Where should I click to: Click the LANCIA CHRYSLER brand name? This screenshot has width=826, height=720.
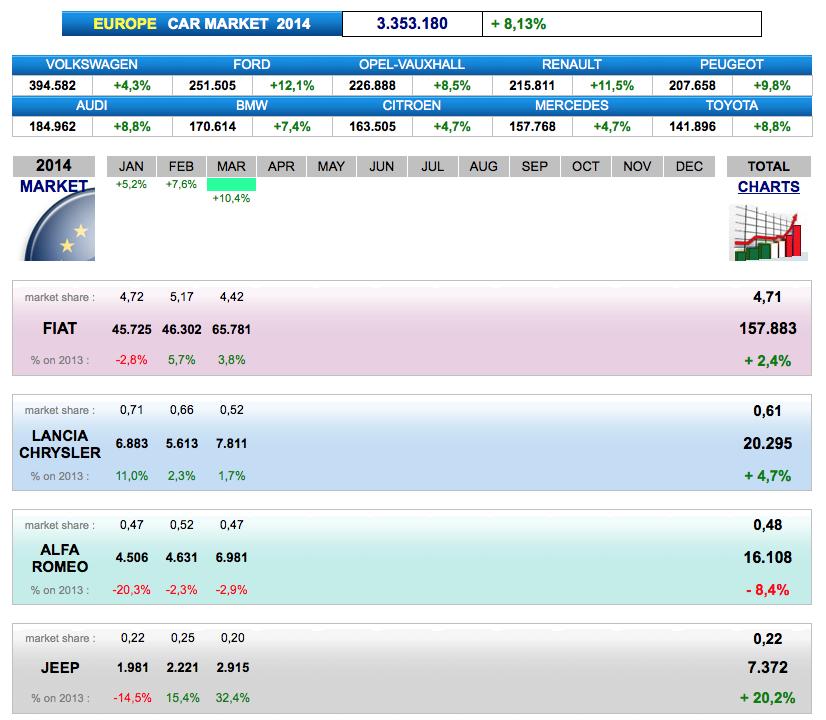60,444
